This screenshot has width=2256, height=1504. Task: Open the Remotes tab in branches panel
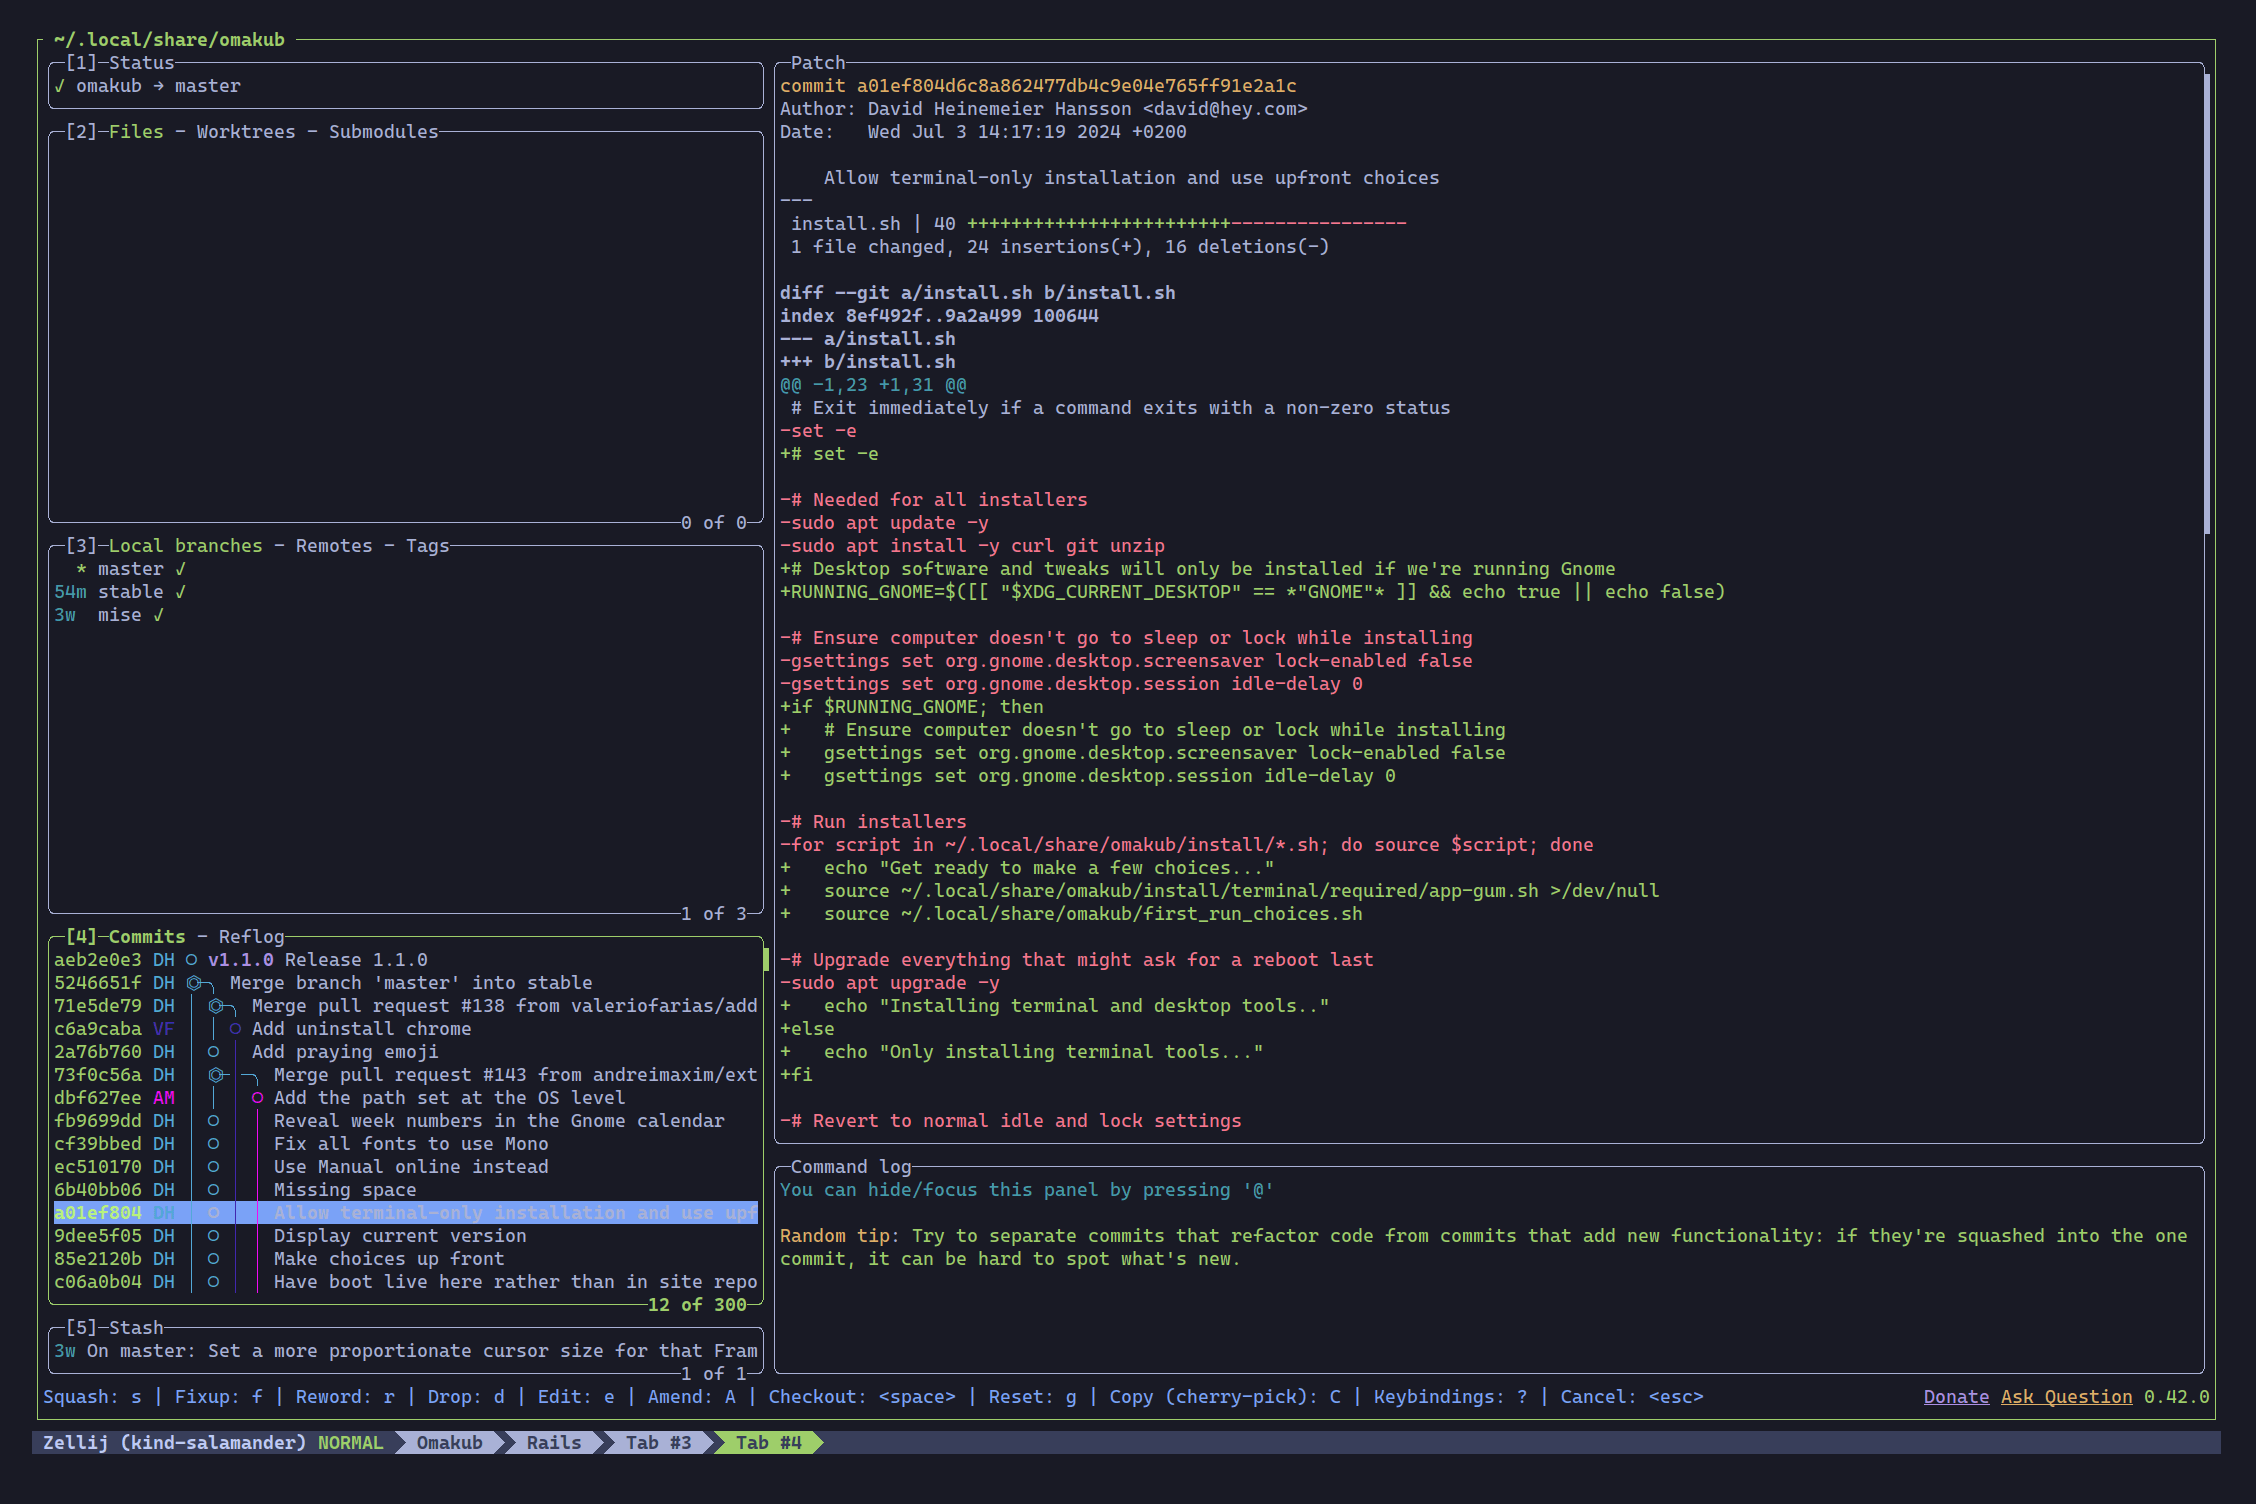pos(334,546)
